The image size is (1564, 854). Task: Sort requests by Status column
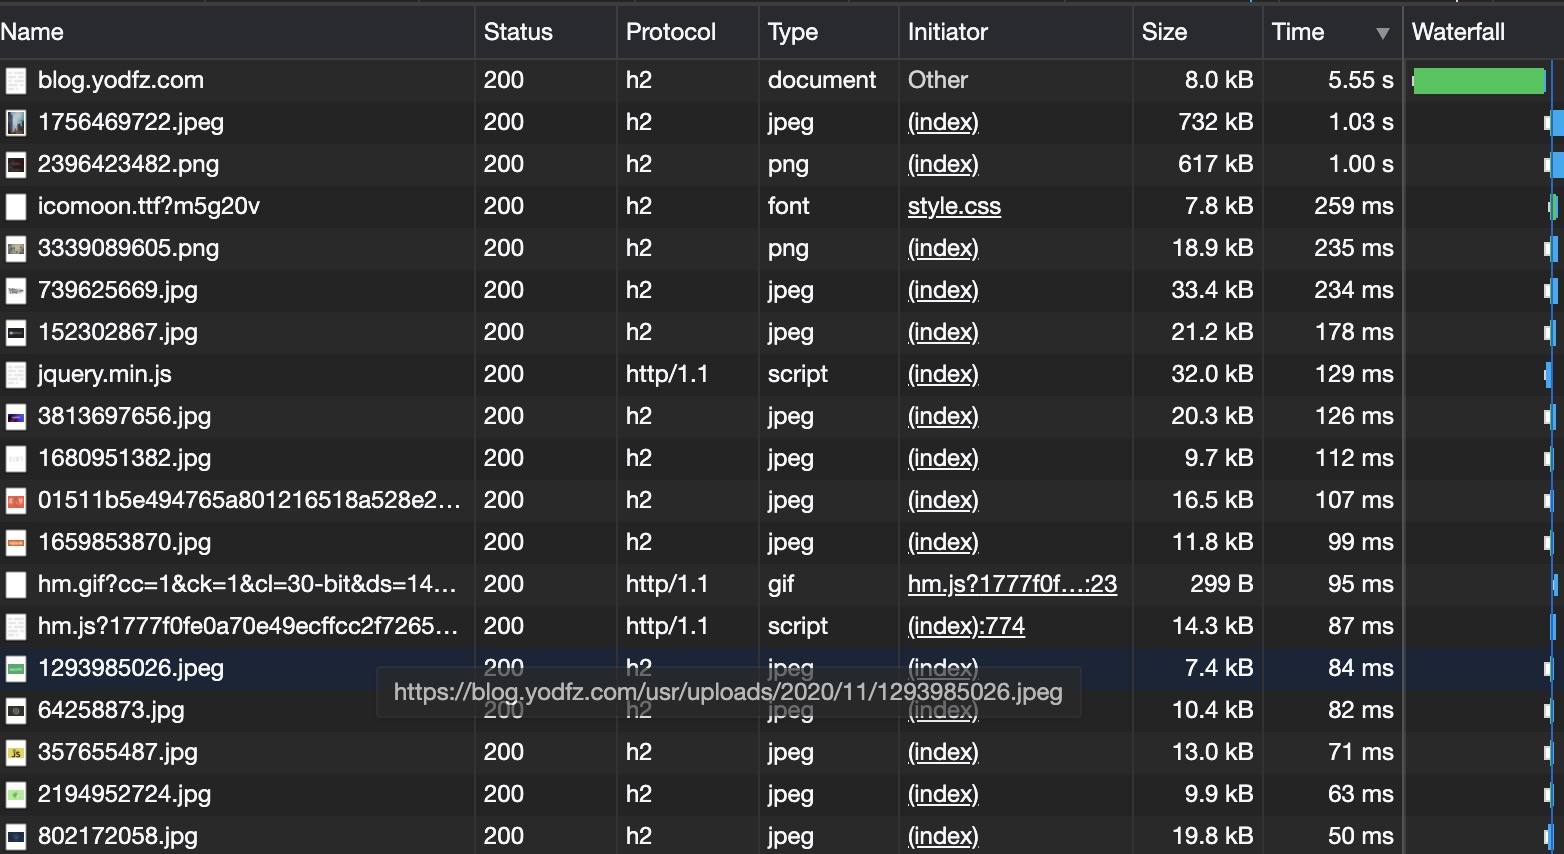546,32
